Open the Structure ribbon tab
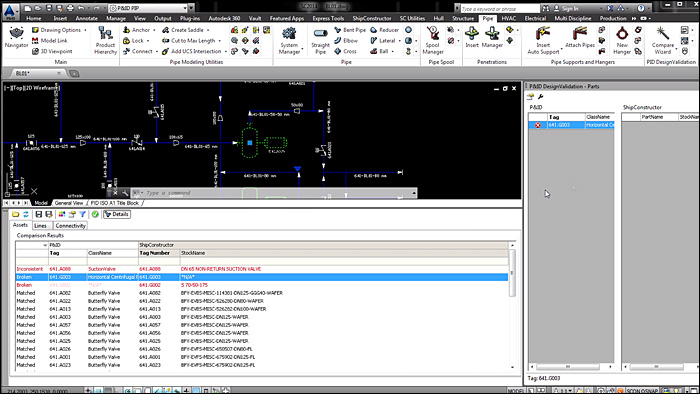 (463, 18)
